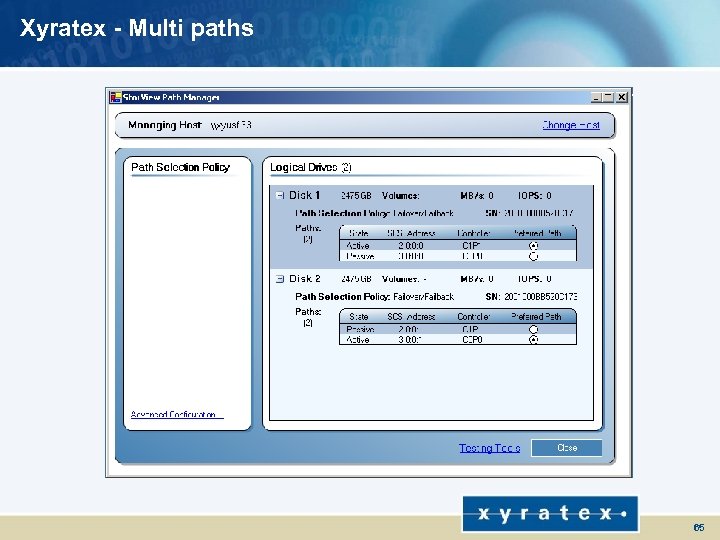Click the State column header in Disk 1 paths
The height and width of the screenshot is (540, 720).
359,233
